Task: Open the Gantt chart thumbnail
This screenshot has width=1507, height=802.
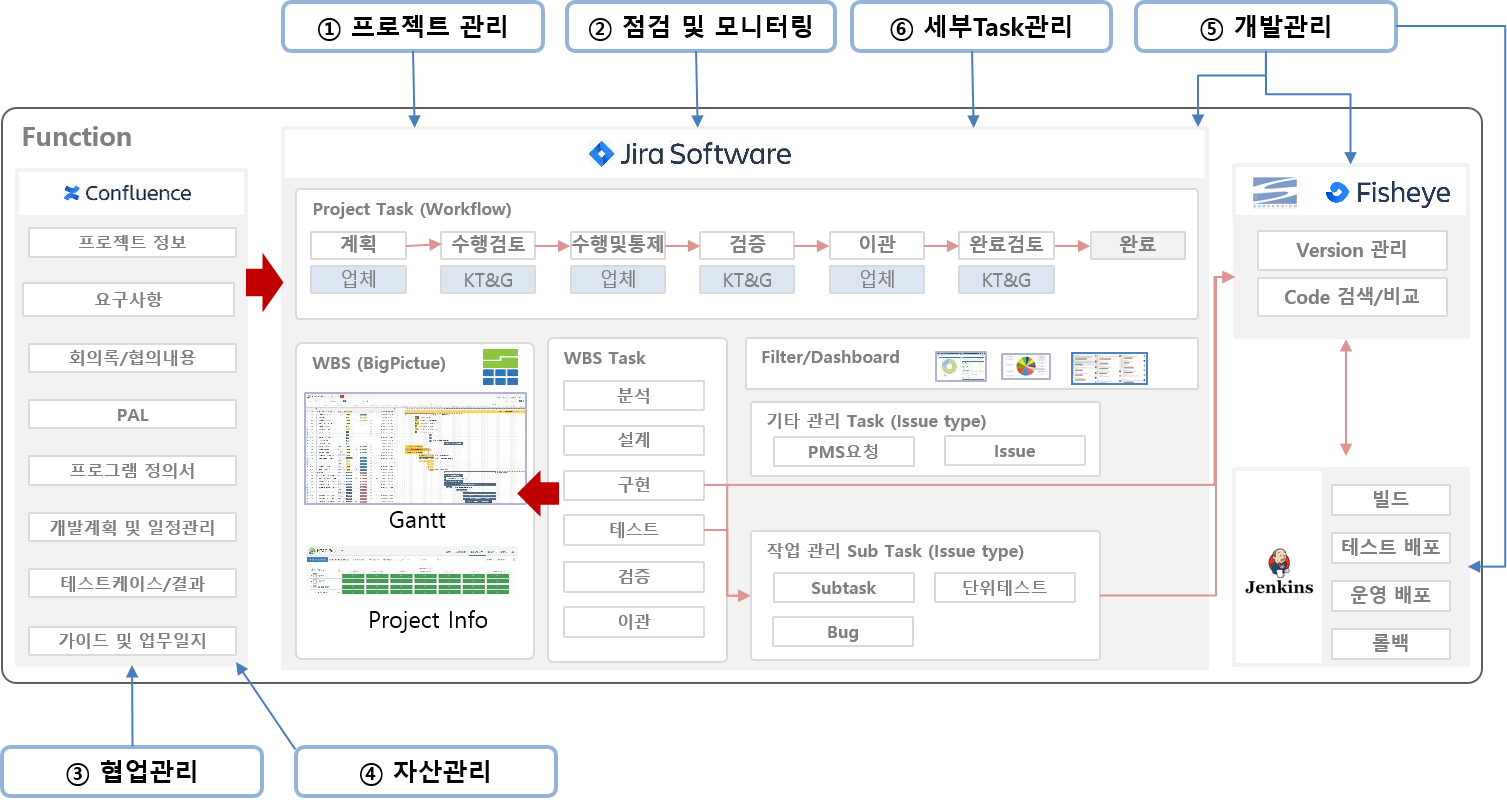Action: click(x=416, y=448)
